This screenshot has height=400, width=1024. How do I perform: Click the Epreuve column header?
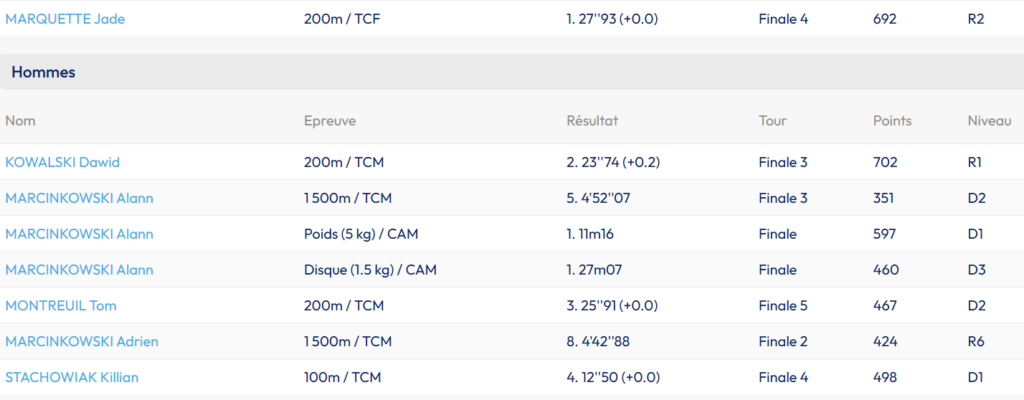pyautogui.click(x=330, y=121)
